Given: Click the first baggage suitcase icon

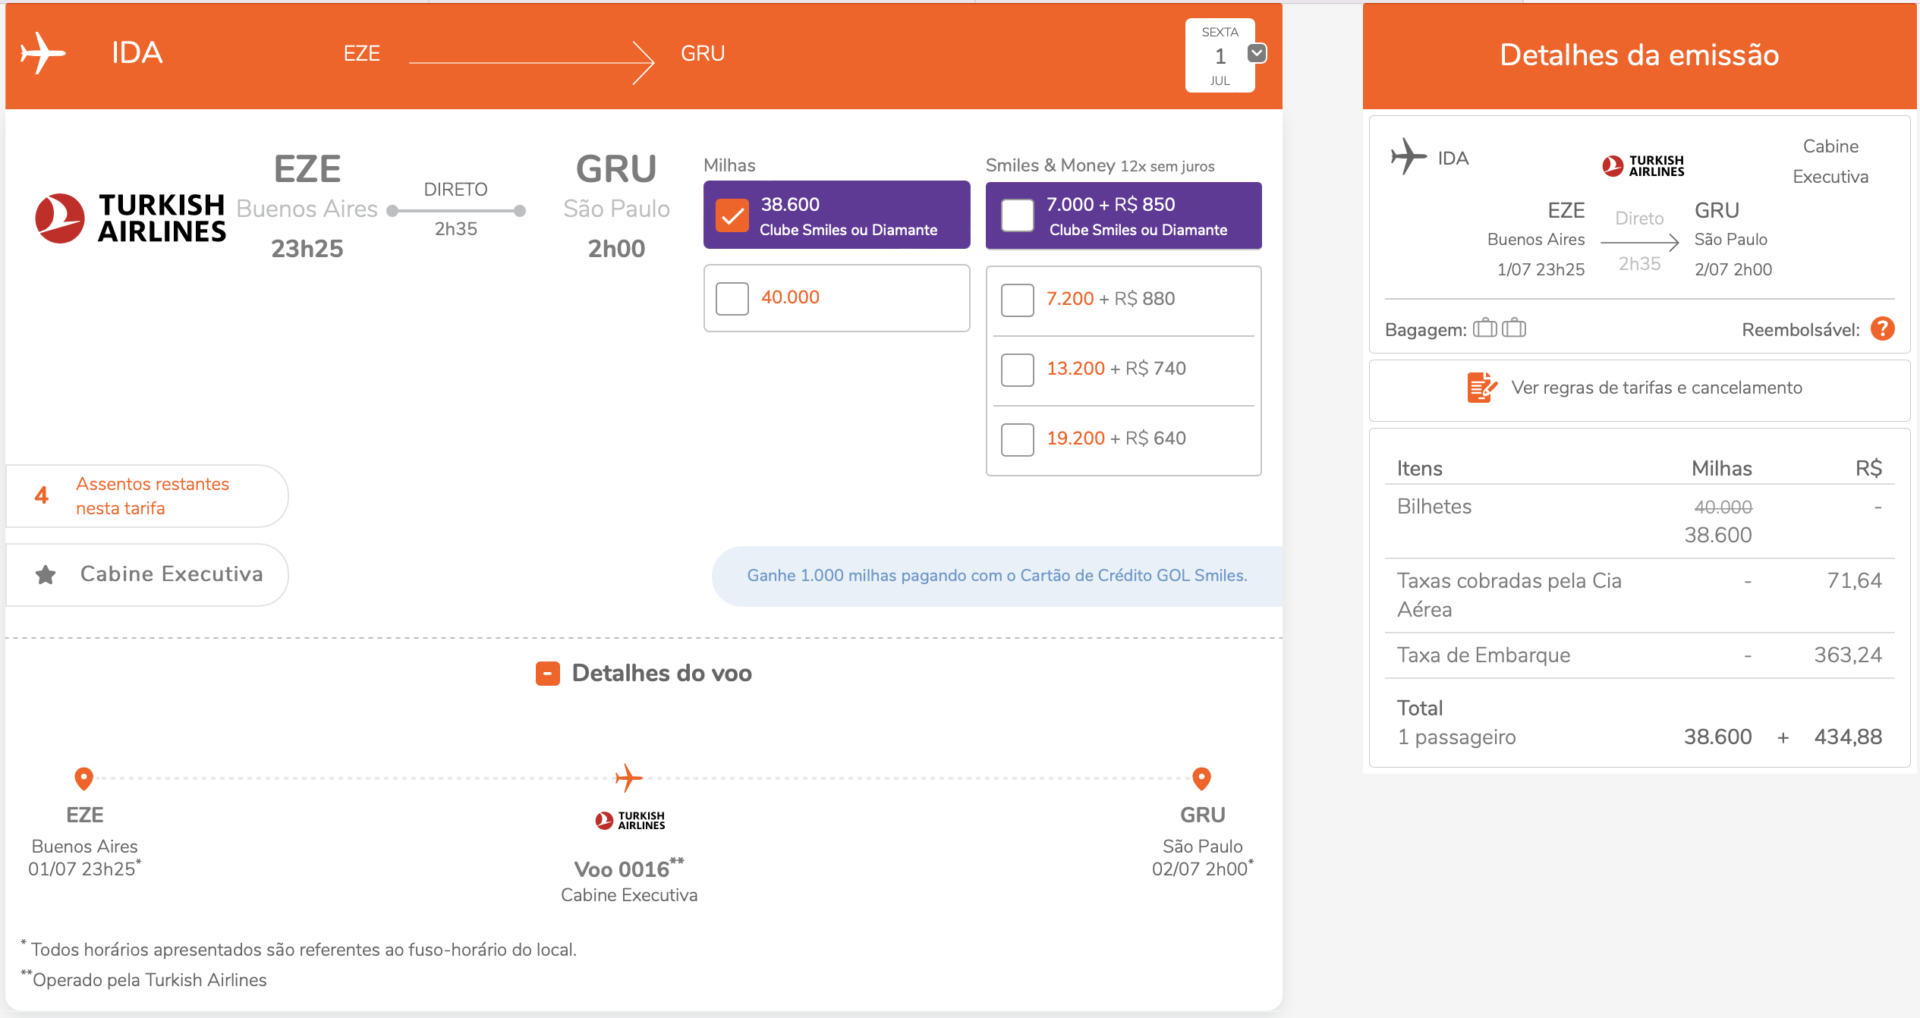Looking at the screenshot, I should (1485, 328).
